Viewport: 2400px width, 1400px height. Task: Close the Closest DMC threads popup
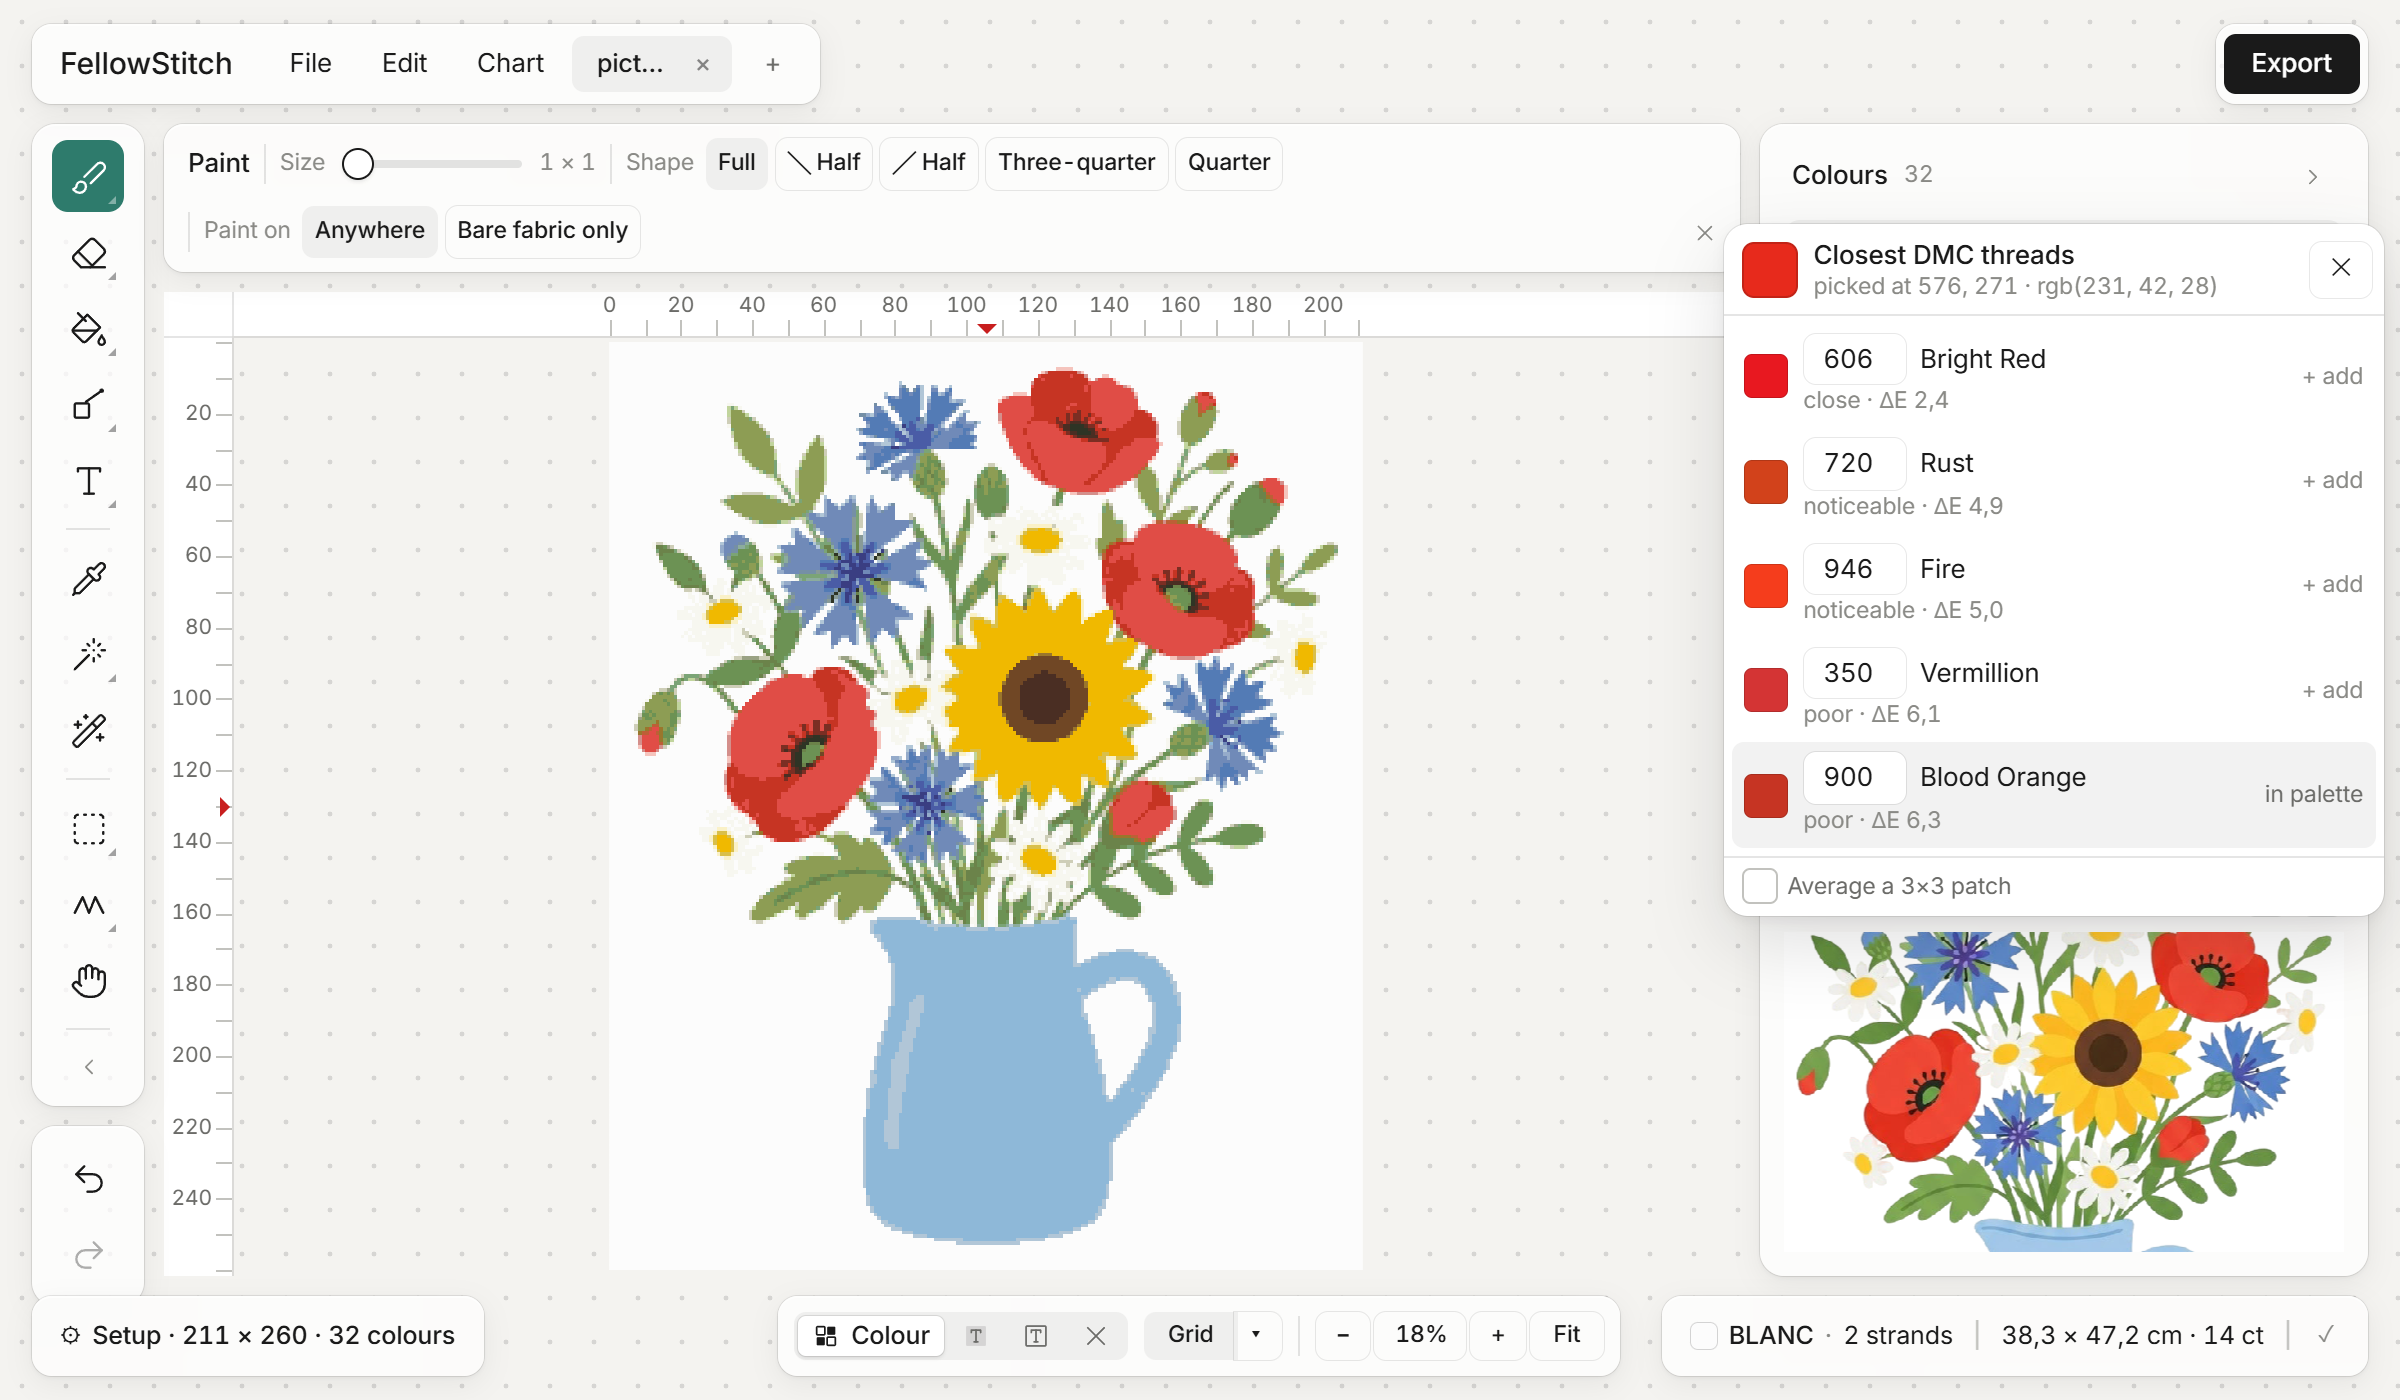coord(2340,268)
